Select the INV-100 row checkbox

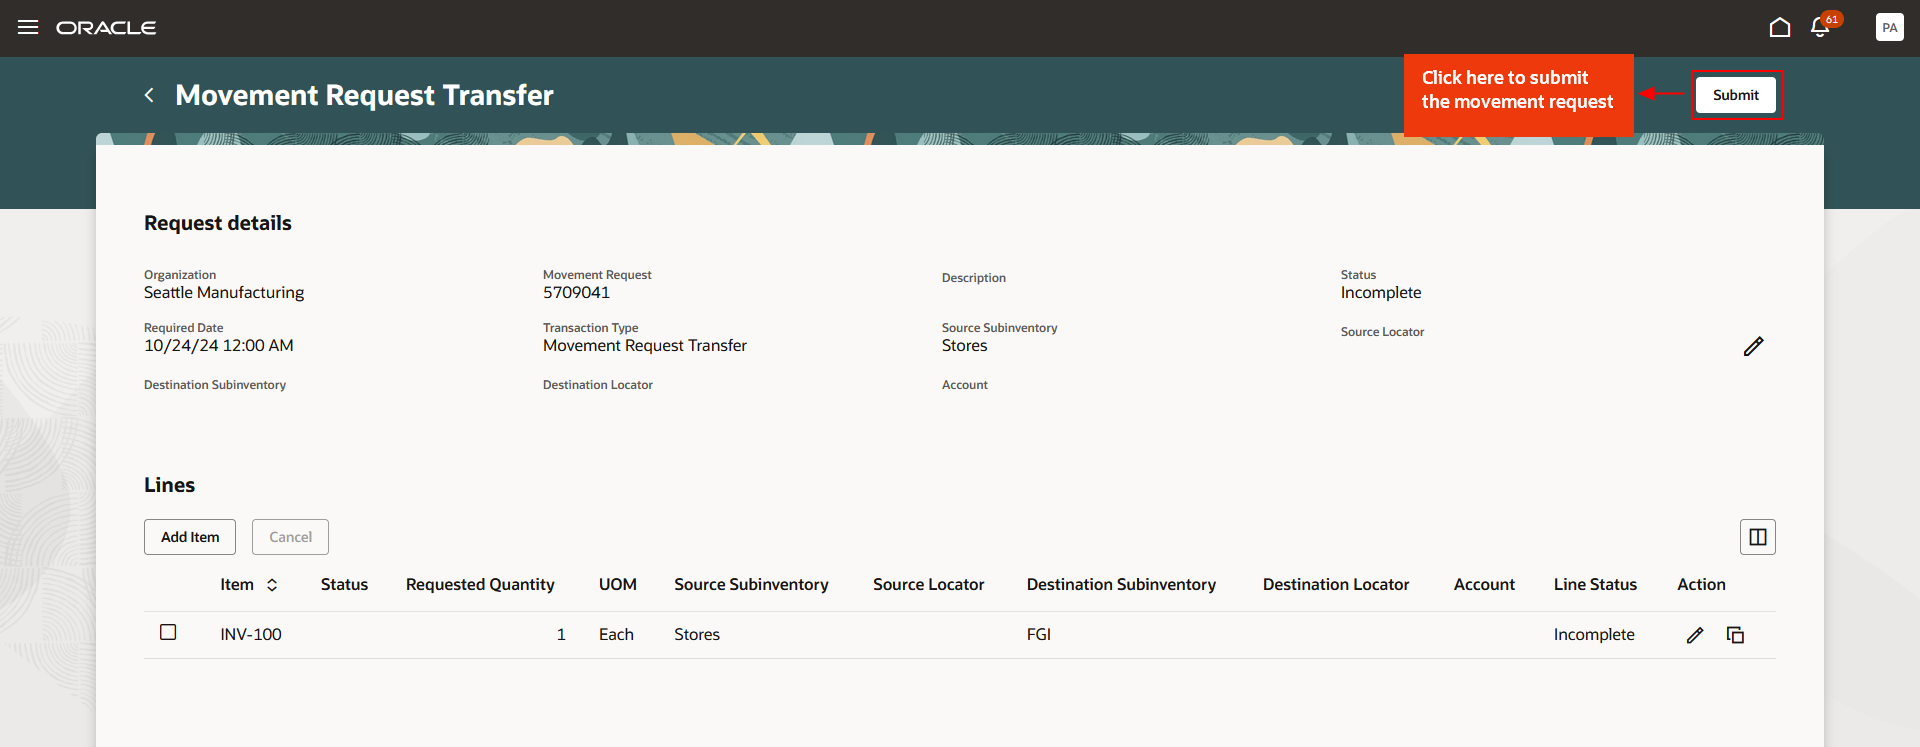point(168,632)
